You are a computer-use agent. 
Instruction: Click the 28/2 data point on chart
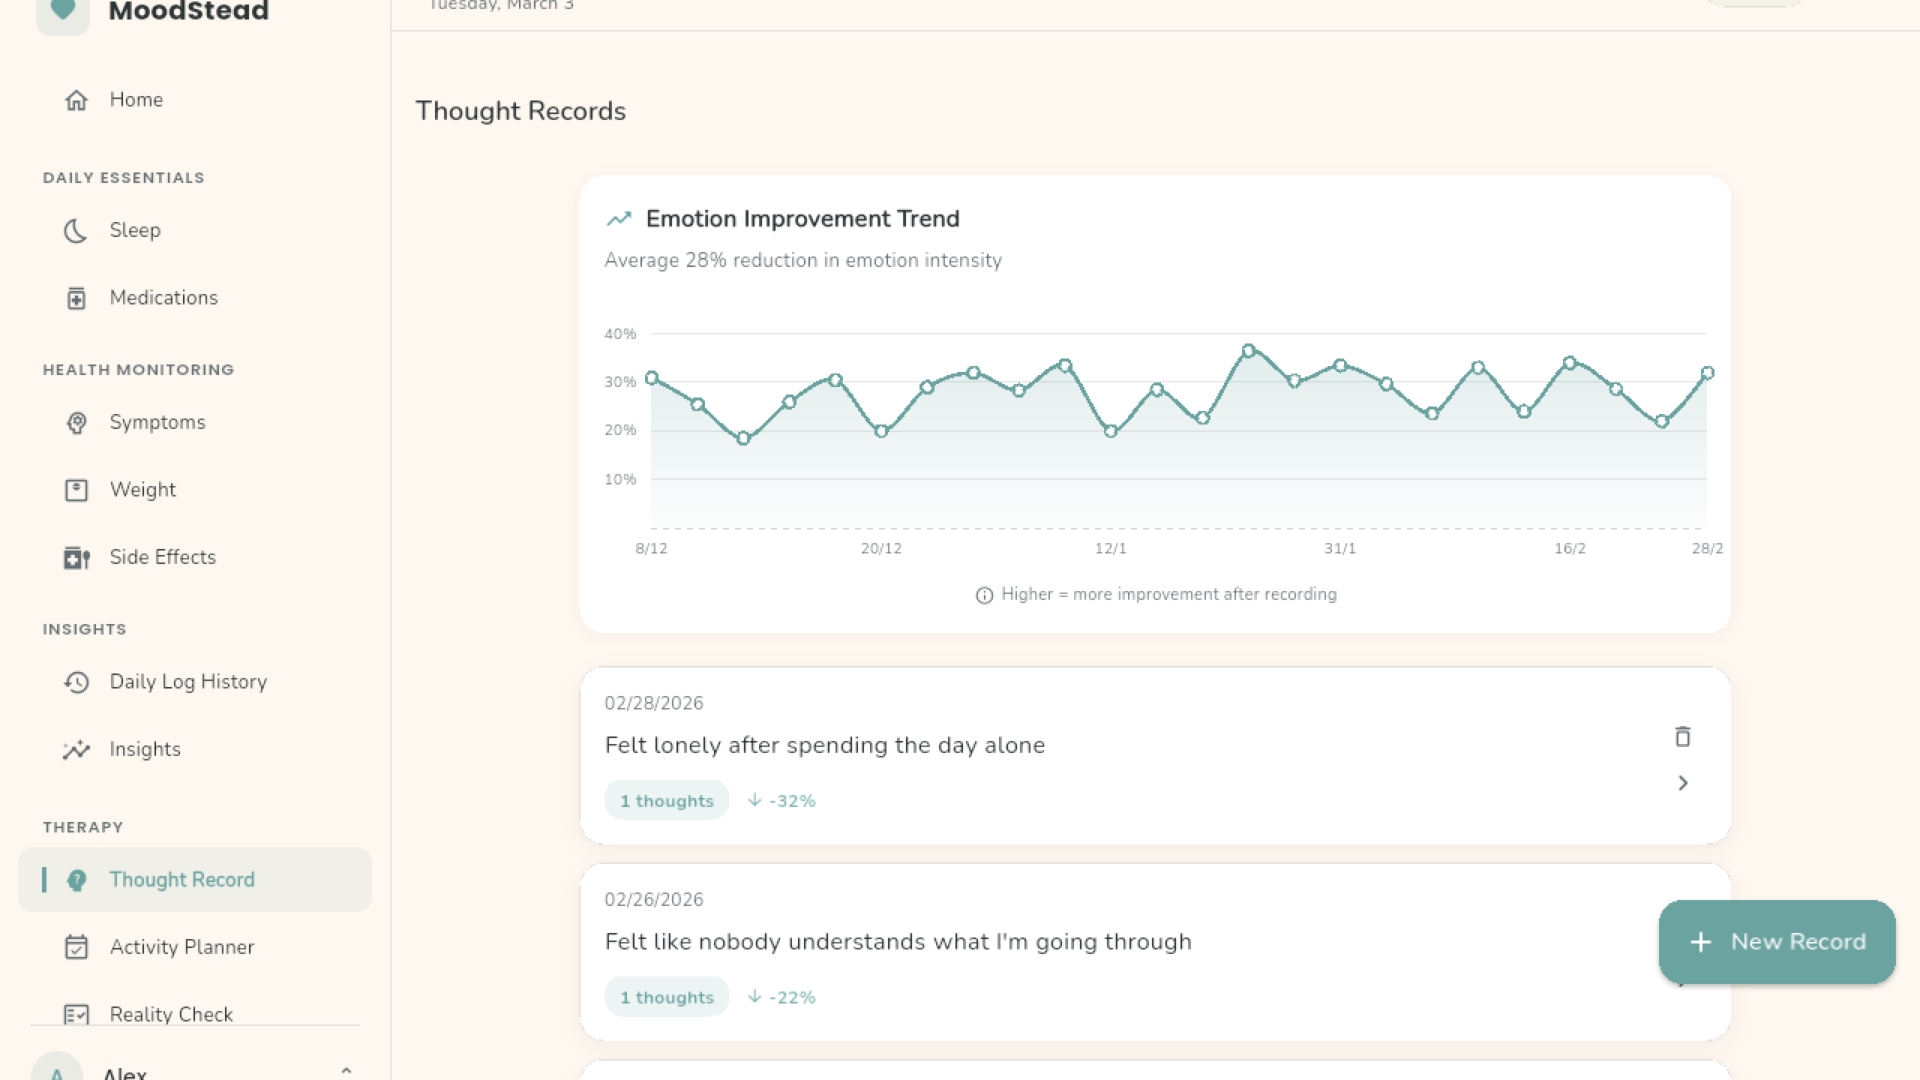pos(1707,373)
